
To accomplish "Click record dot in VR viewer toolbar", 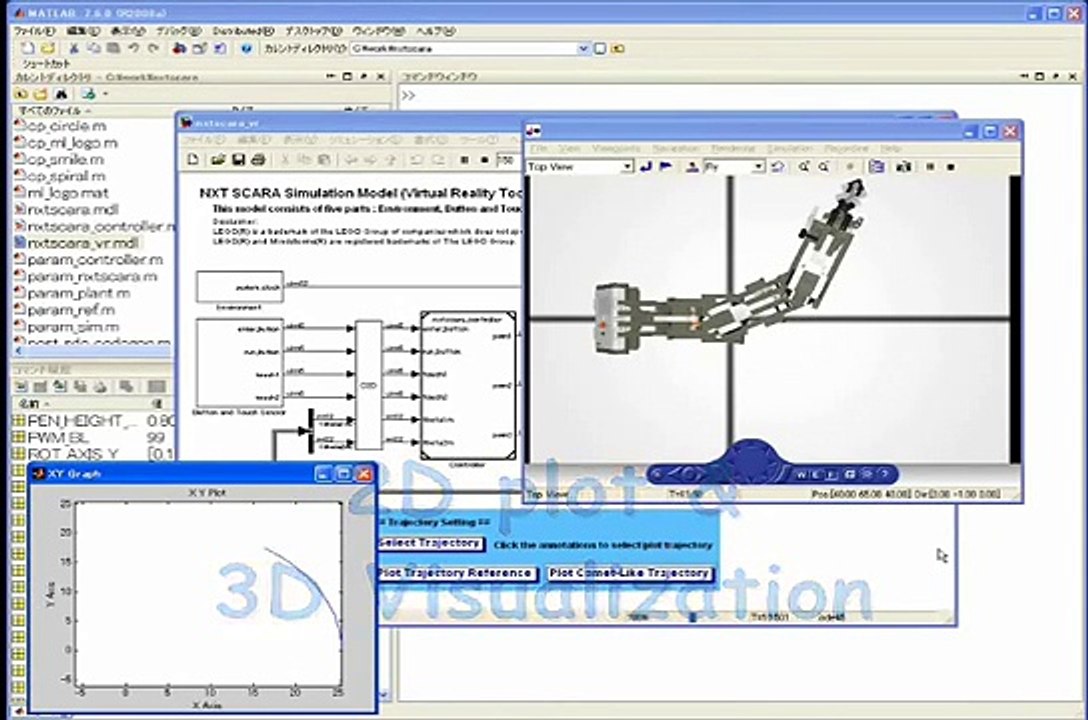I will point(951,166).
